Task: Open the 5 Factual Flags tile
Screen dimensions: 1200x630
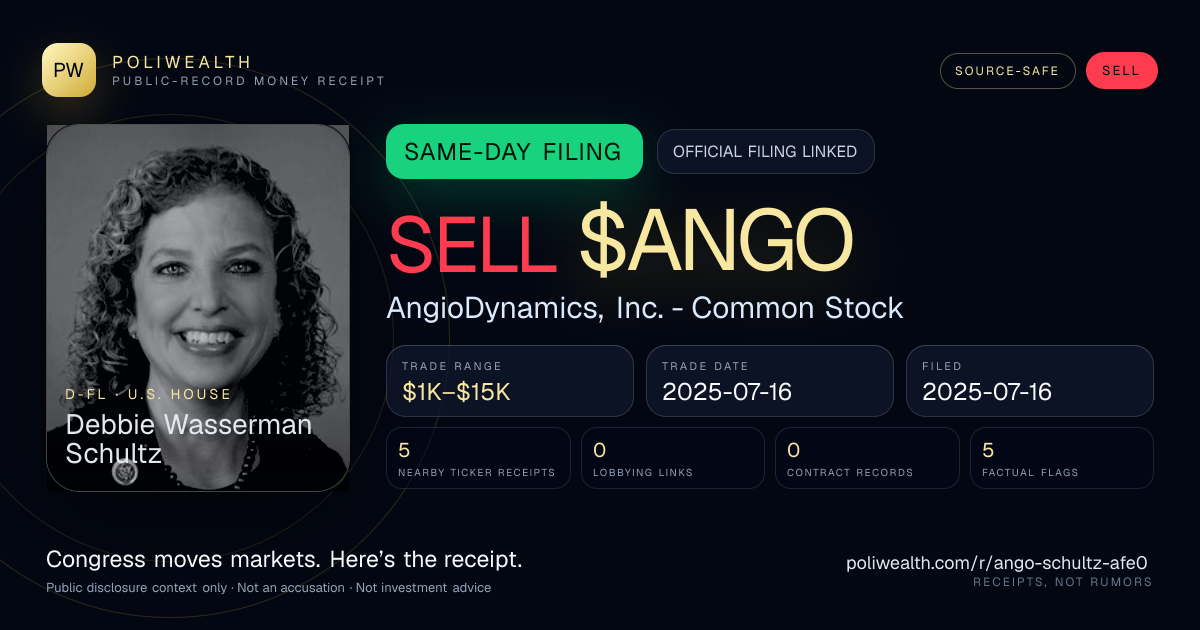Action: [1062, 458]
